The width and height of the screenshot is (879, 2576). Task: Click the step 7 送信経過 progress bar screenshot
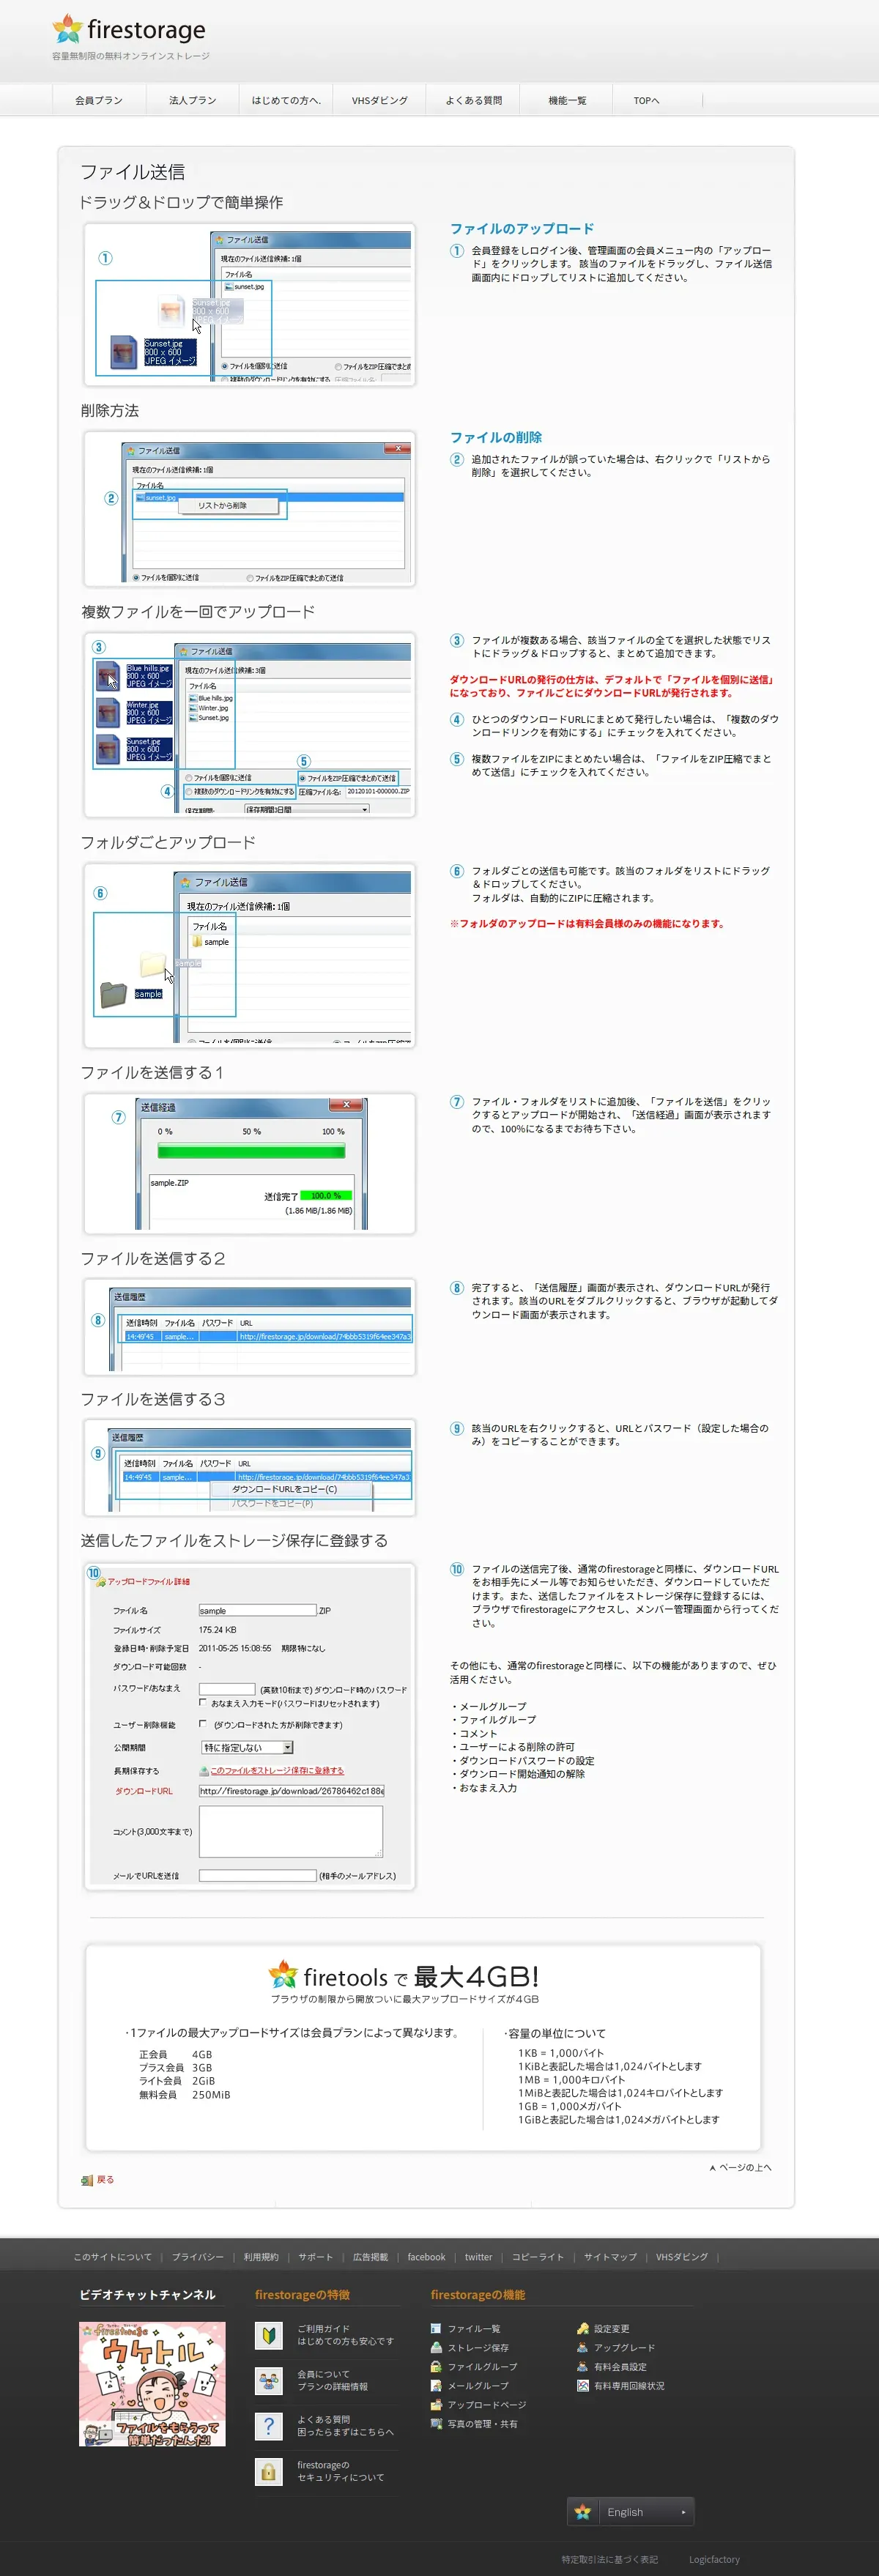(x=249, y=1164)
